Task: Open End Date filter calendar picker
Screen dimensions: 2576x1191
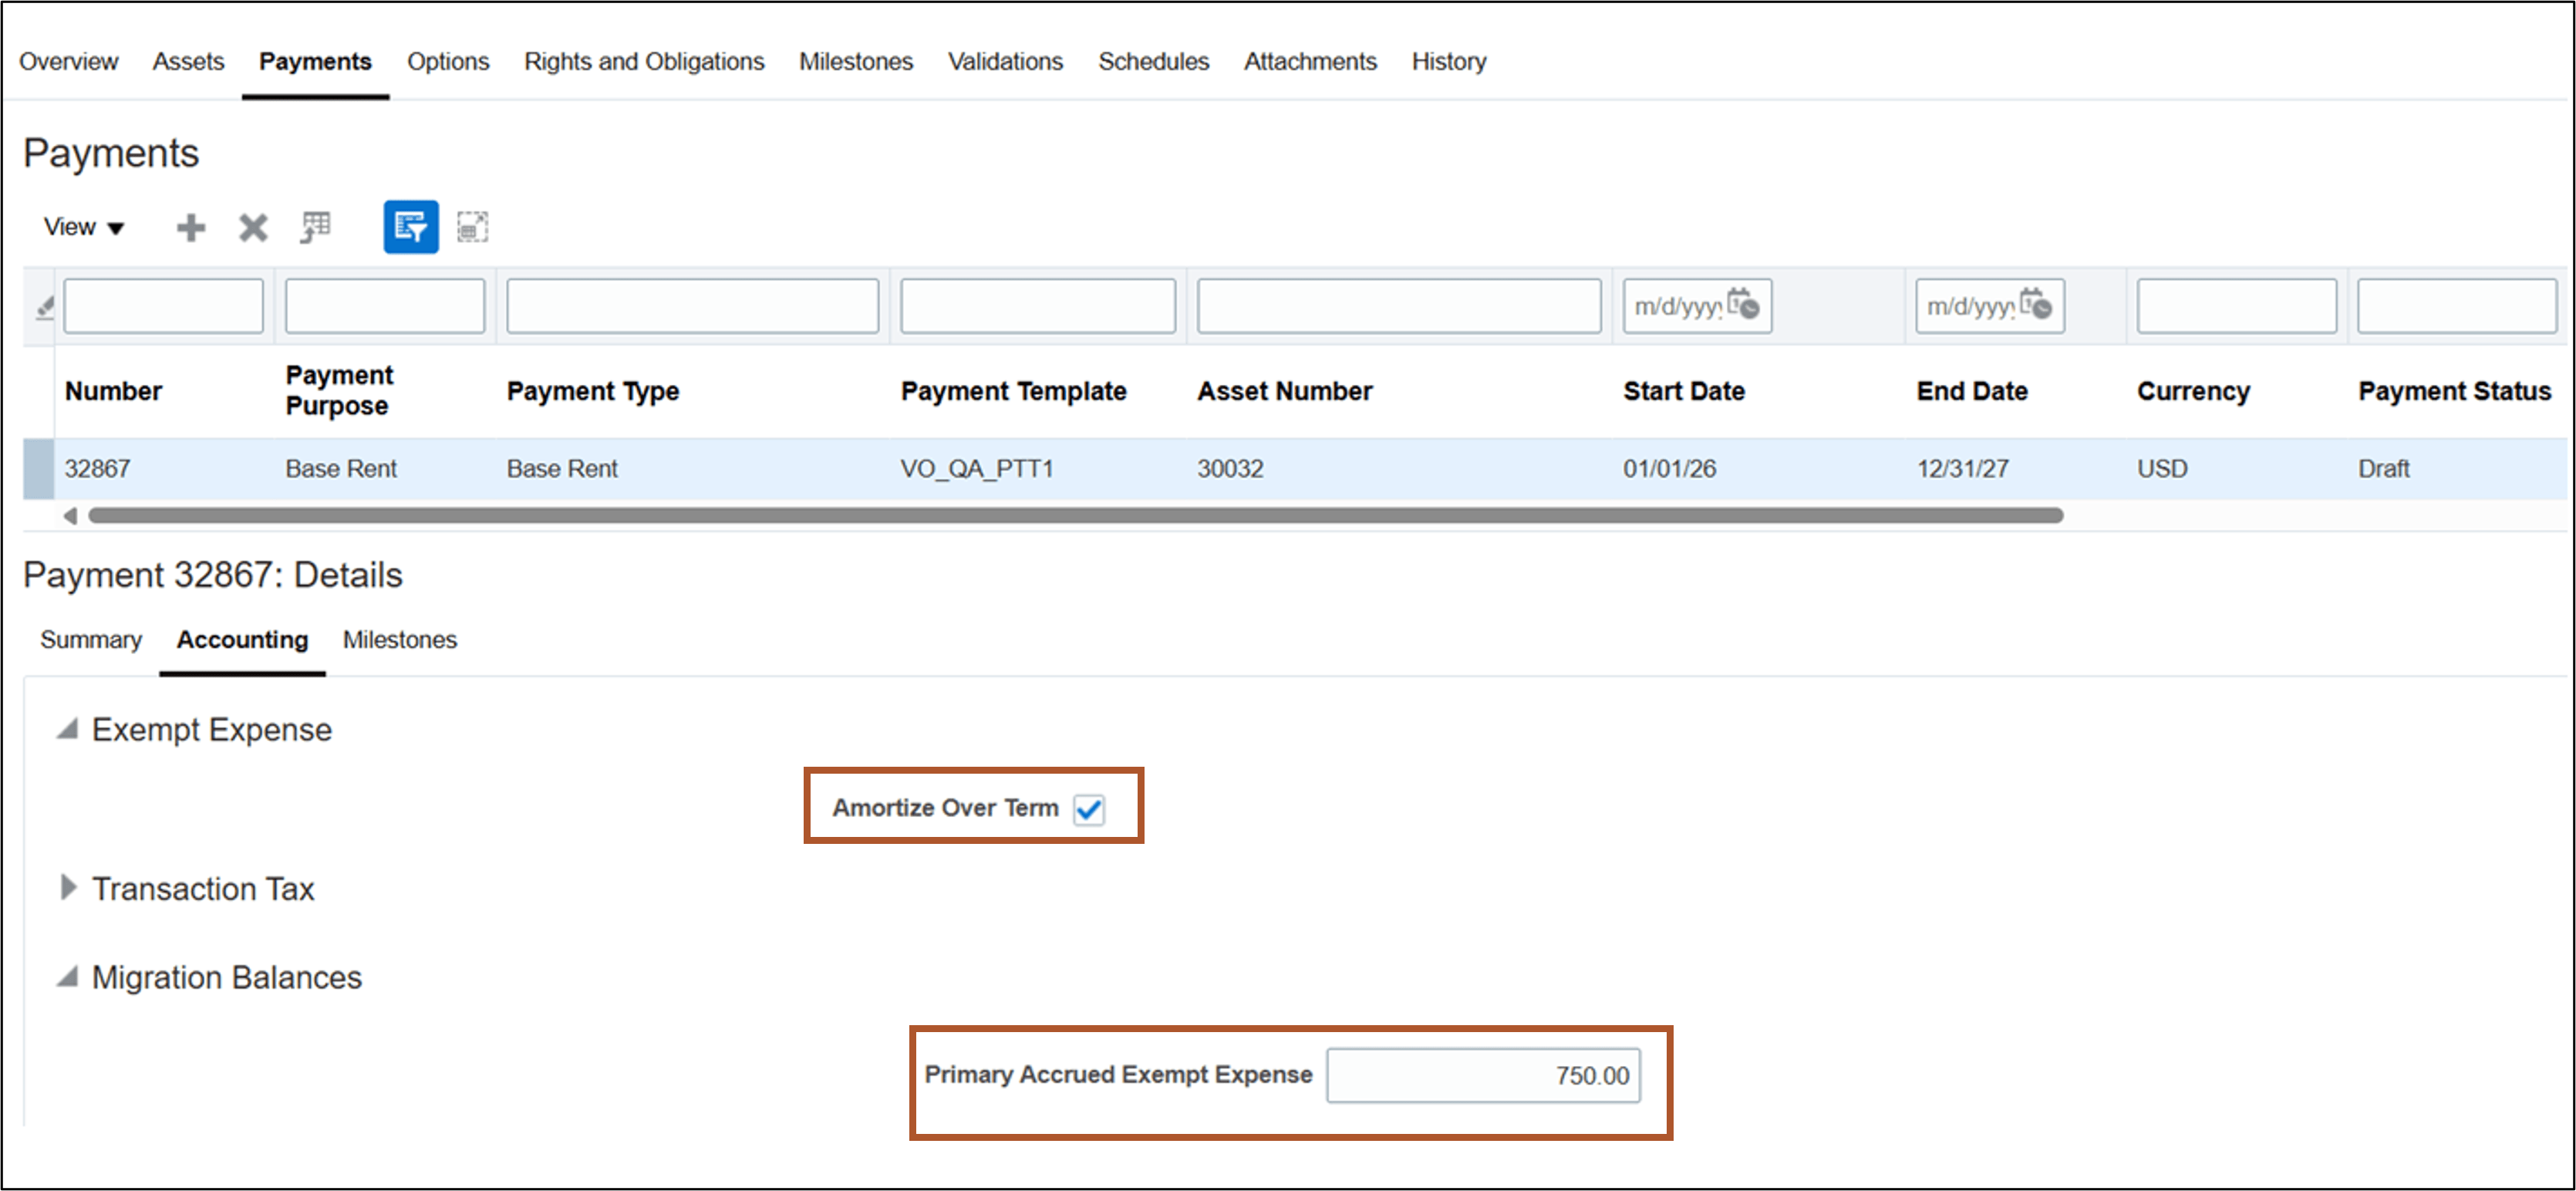Action: (x=2035, y=304)
